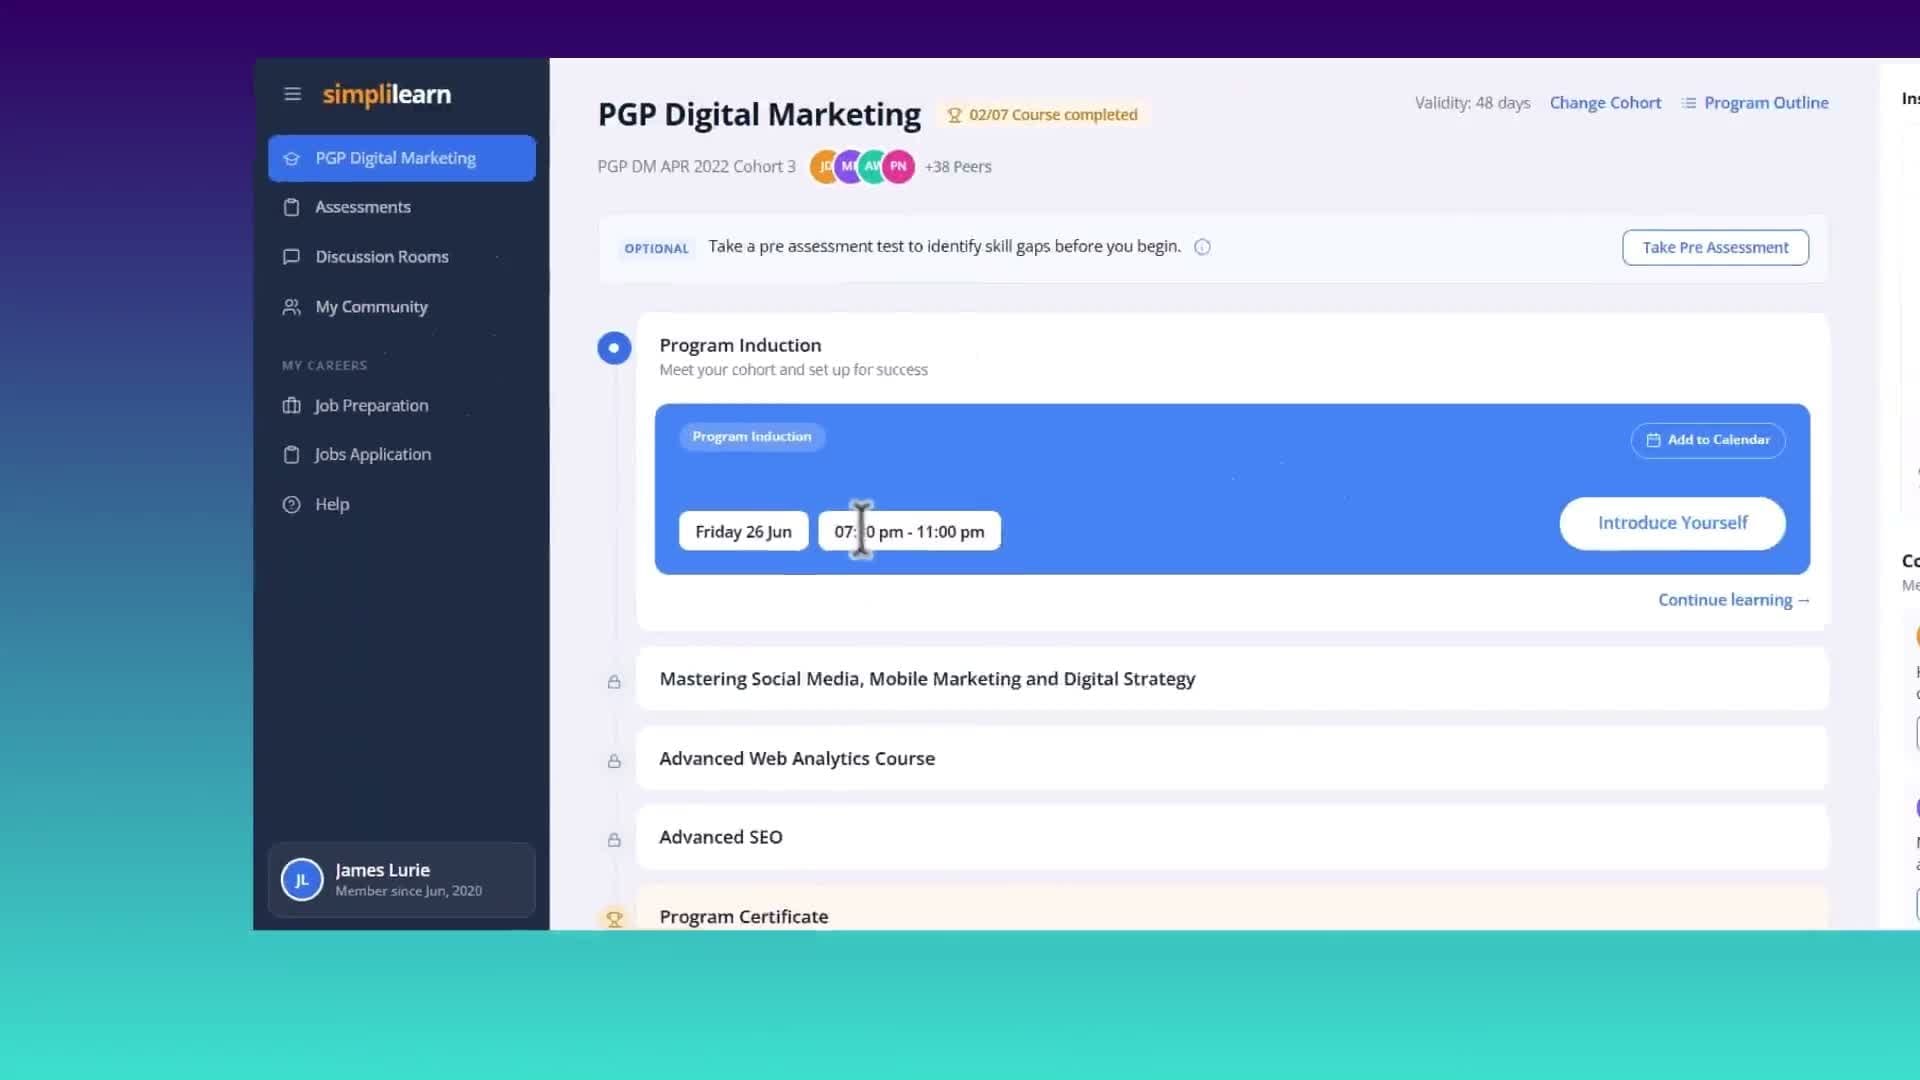Click the trophy icon beside Program Certificate

(614, 918)
